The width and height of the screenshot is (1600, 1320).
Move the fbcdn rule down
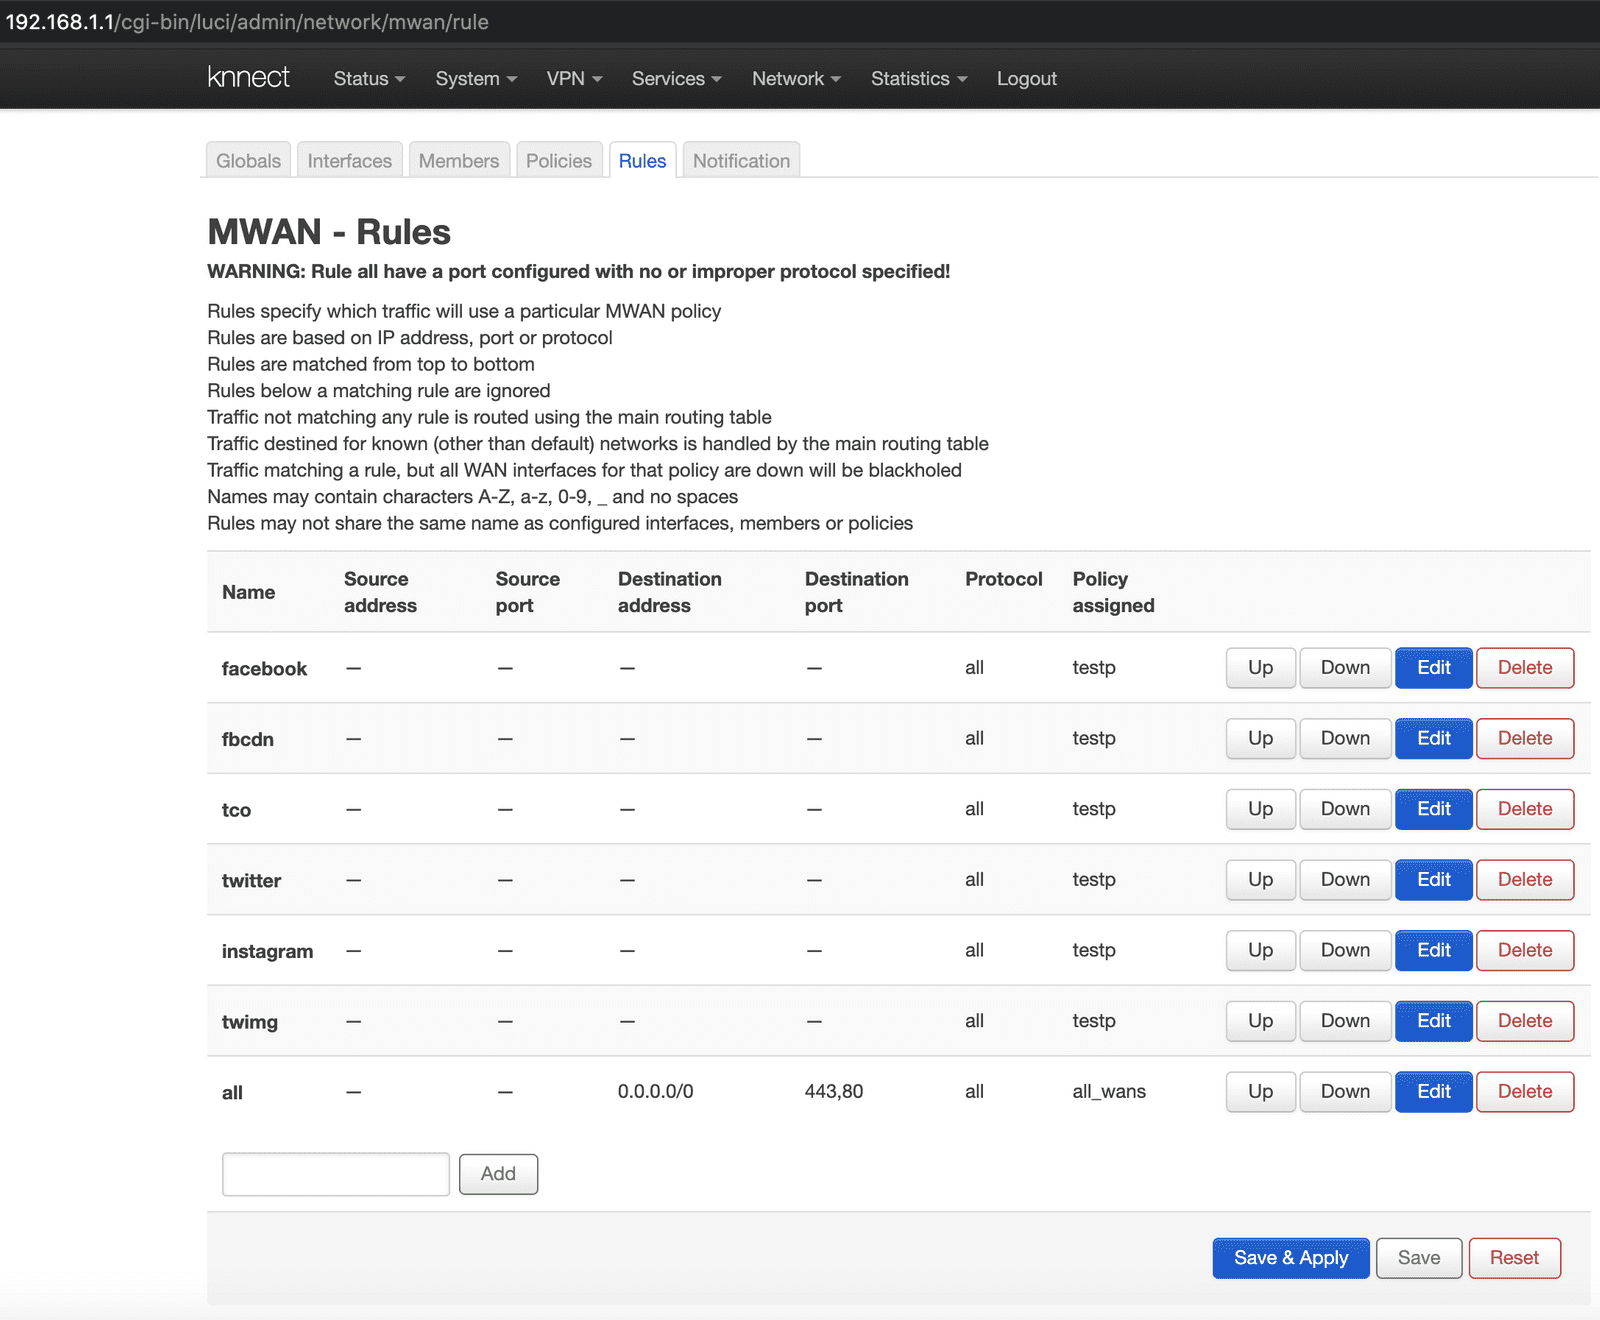(x=1344, y=738)
